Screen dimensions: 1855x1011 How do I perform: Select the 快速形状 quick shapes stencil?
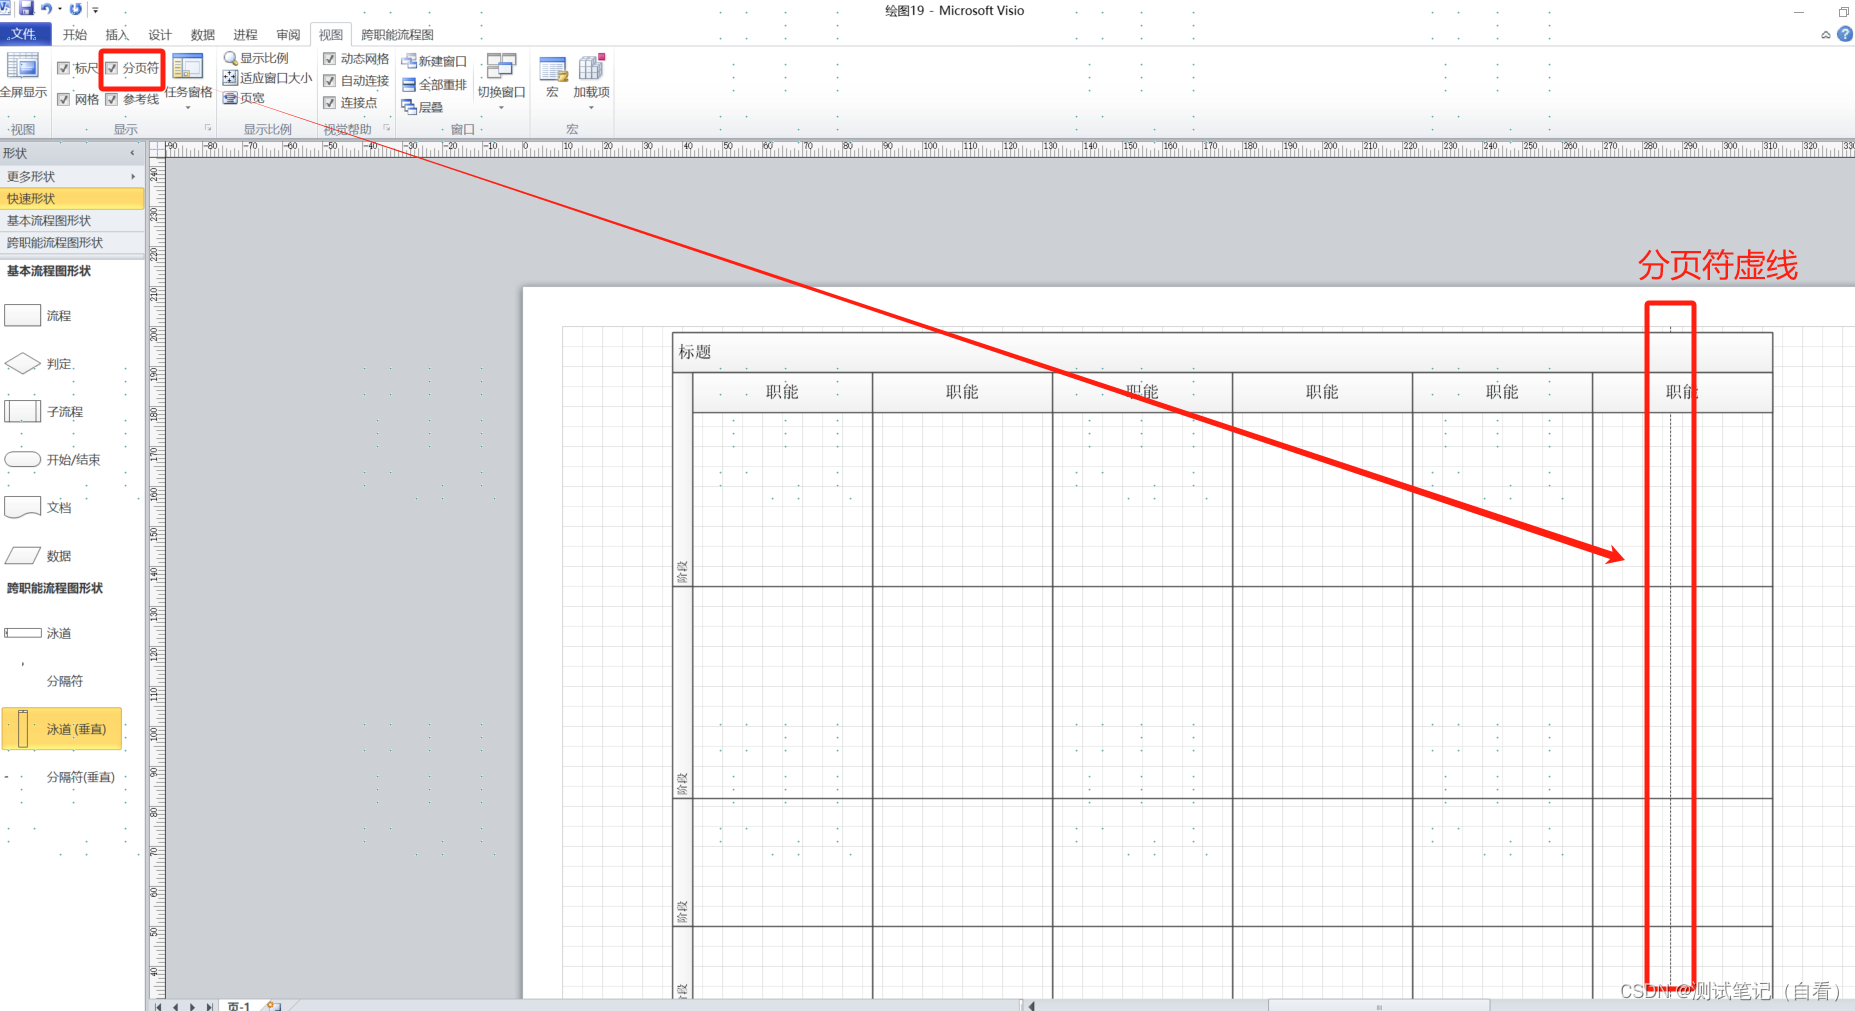coord(72,198)
